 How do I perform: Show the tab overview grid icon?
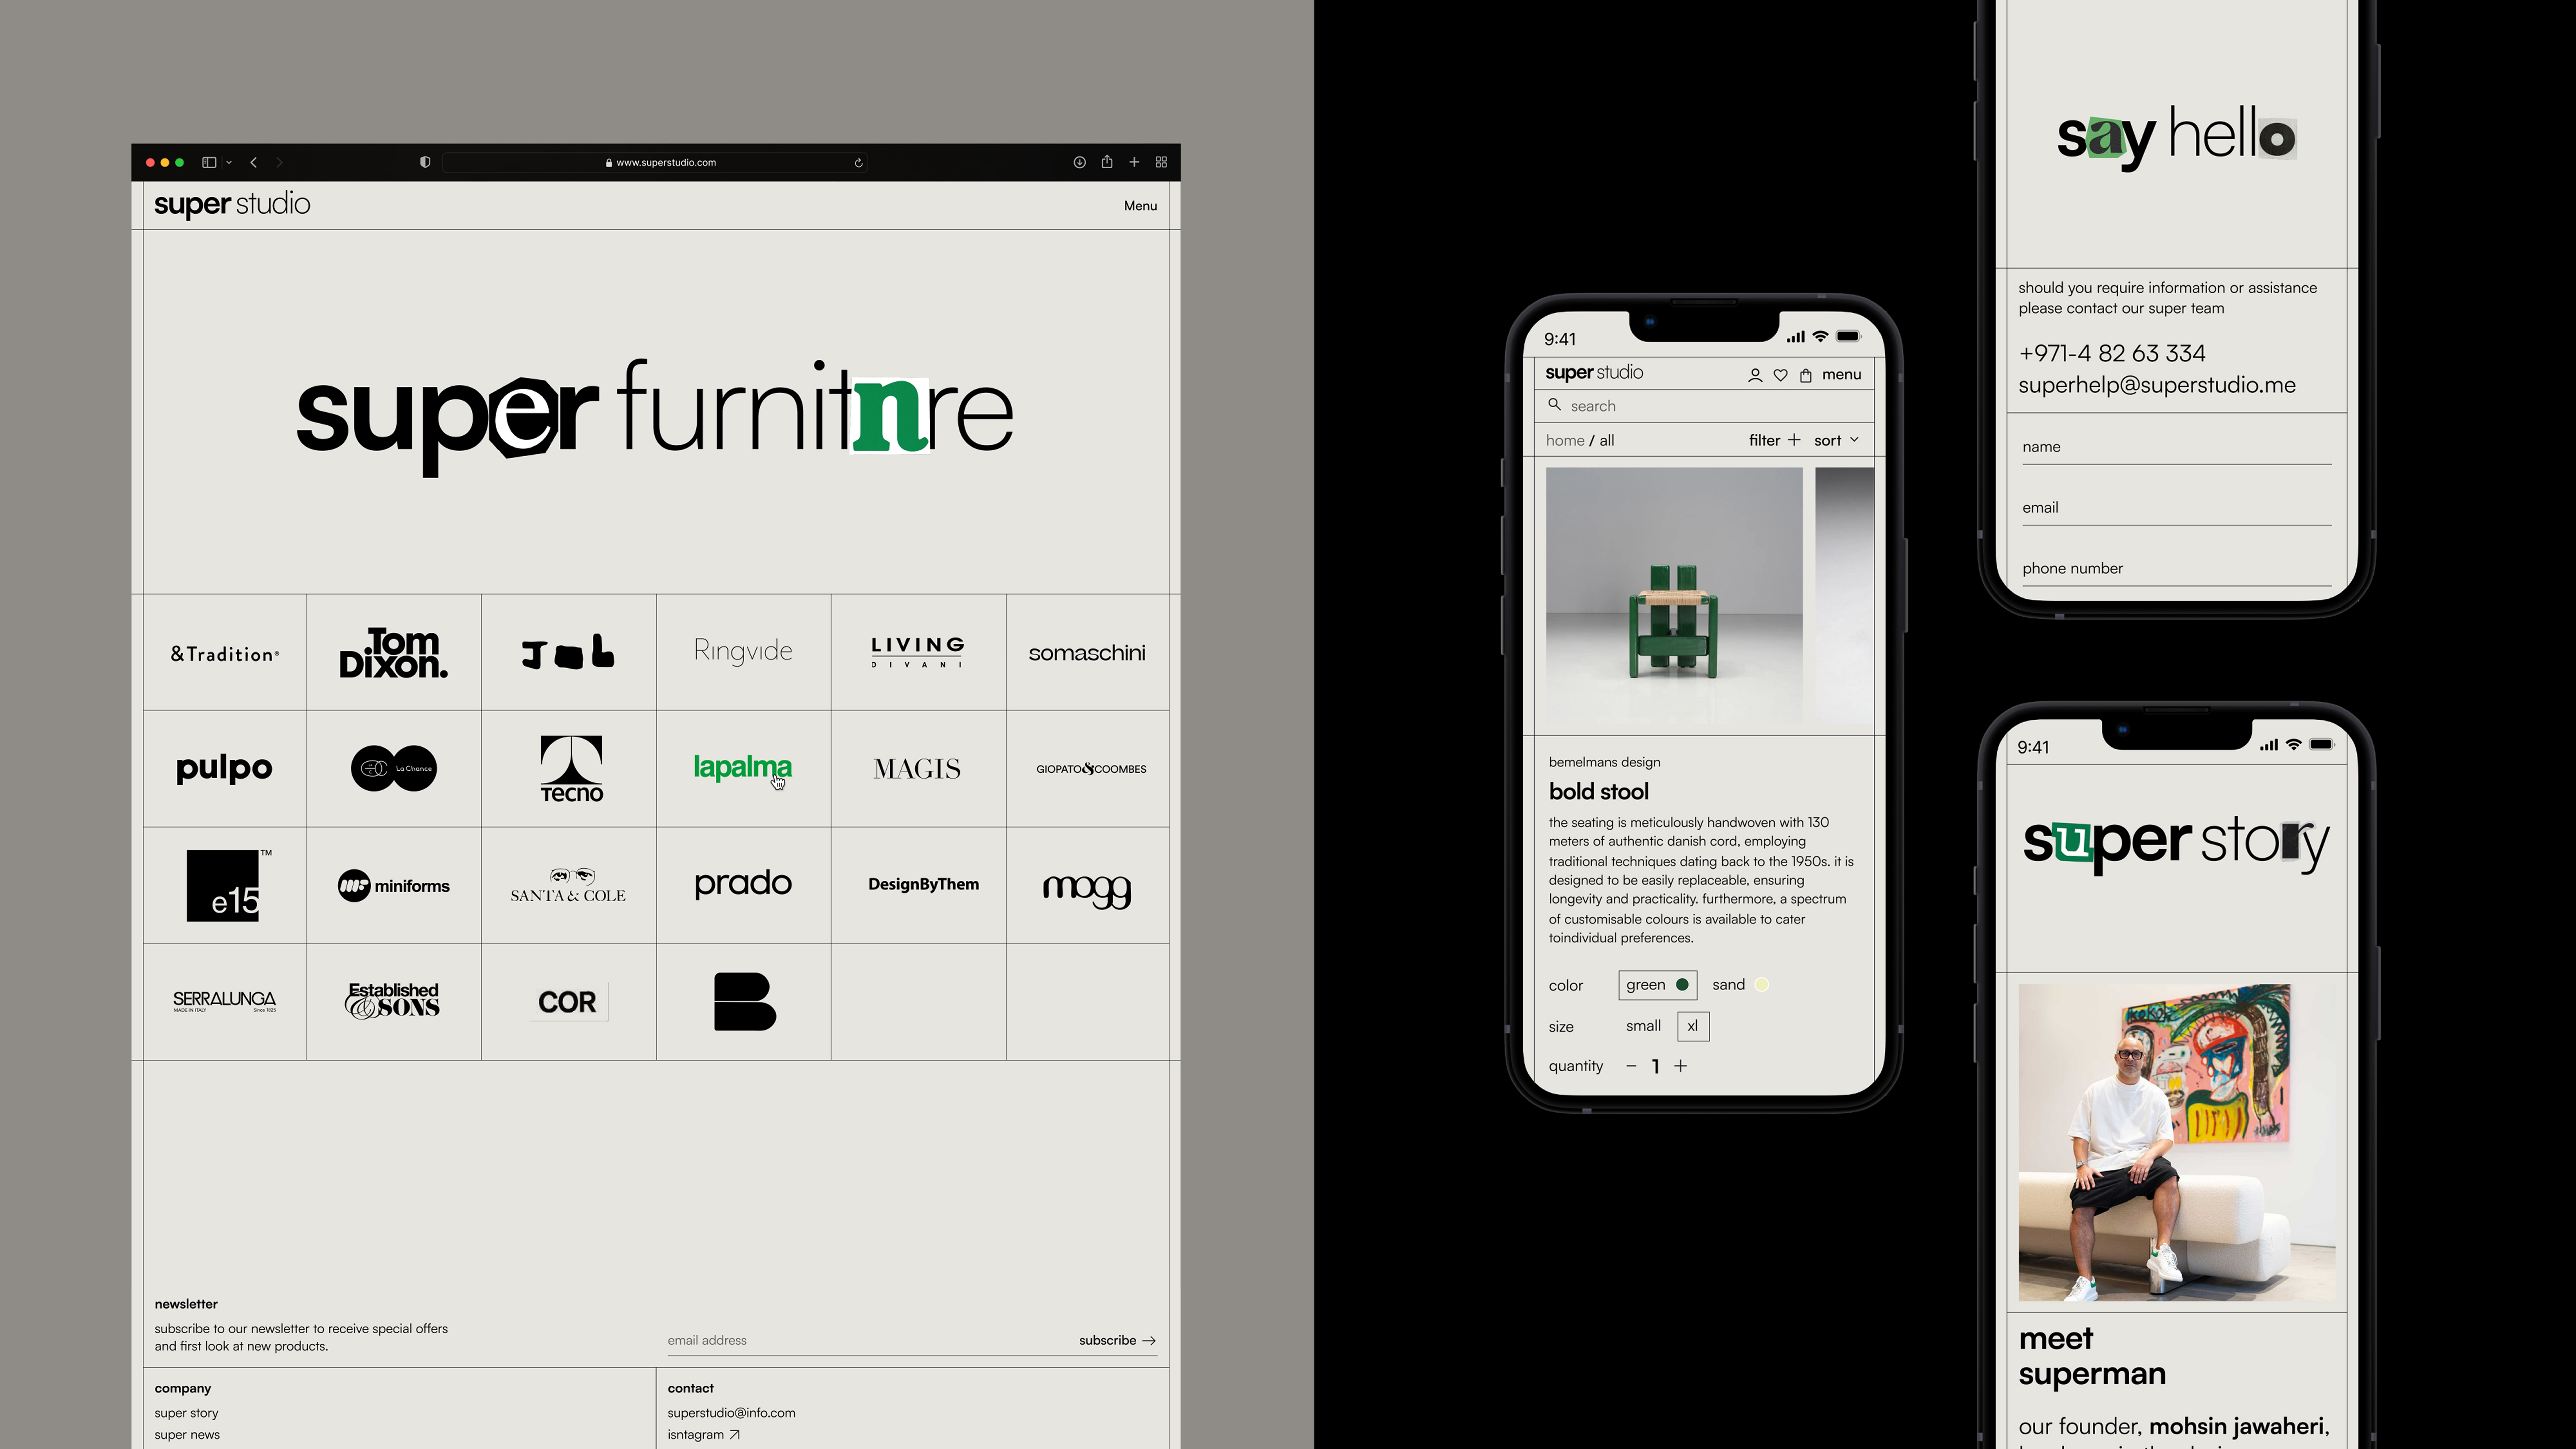(1161, 162)
